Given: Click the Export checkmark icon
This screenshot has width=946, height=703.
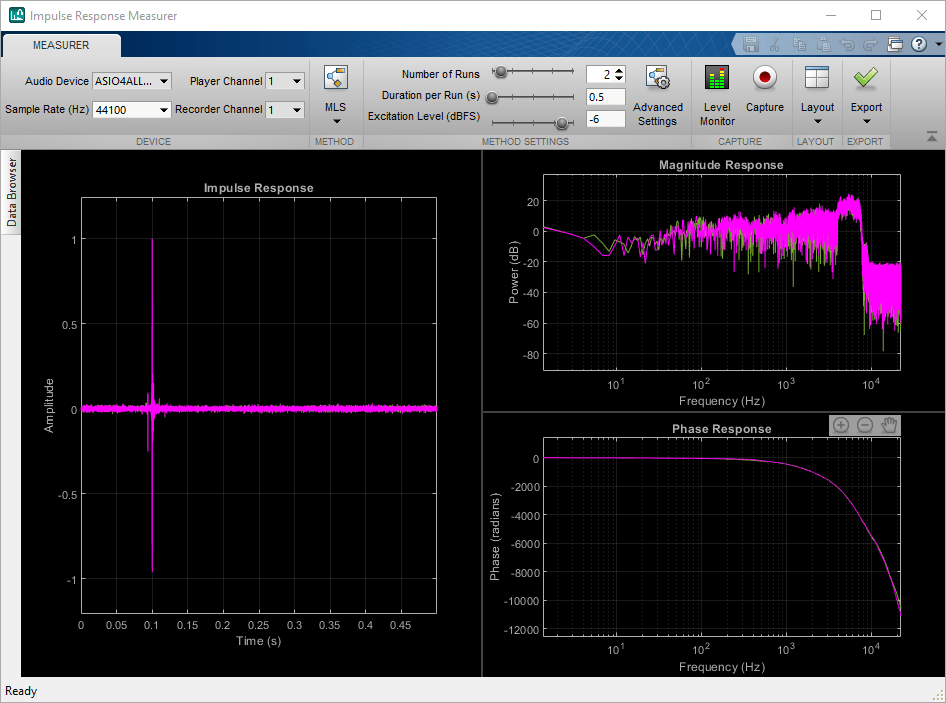Looking at the screenshot, I should pos(866,78).
